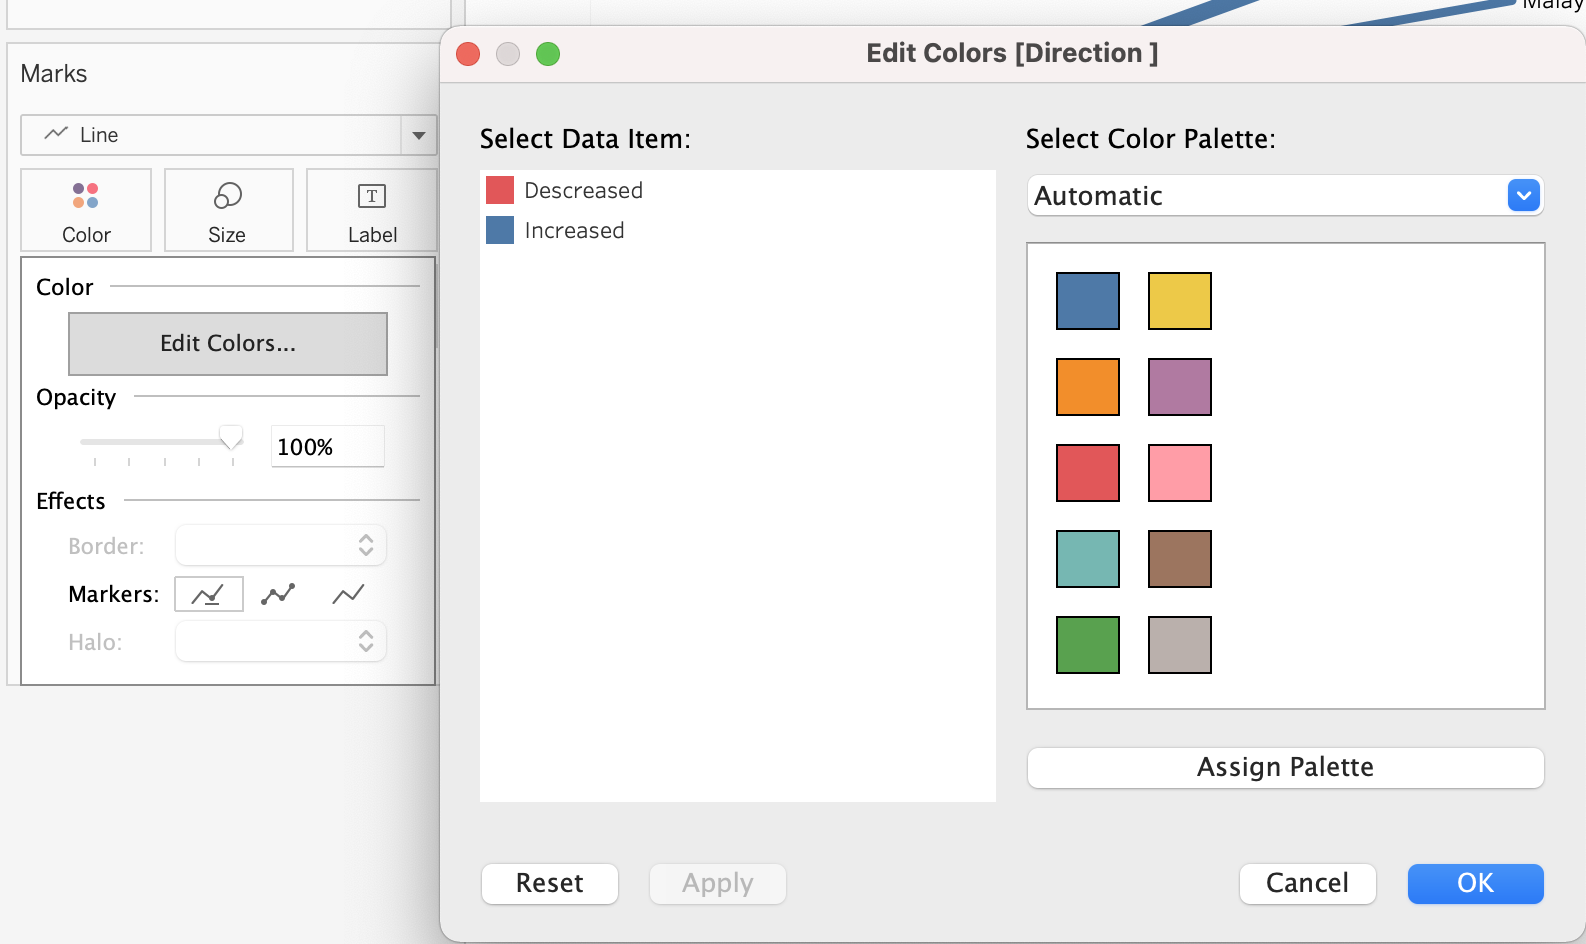The height and width of the screenshot is (944, 1586).
Task: Click Assign Palette
Action: pos(1285,767)
